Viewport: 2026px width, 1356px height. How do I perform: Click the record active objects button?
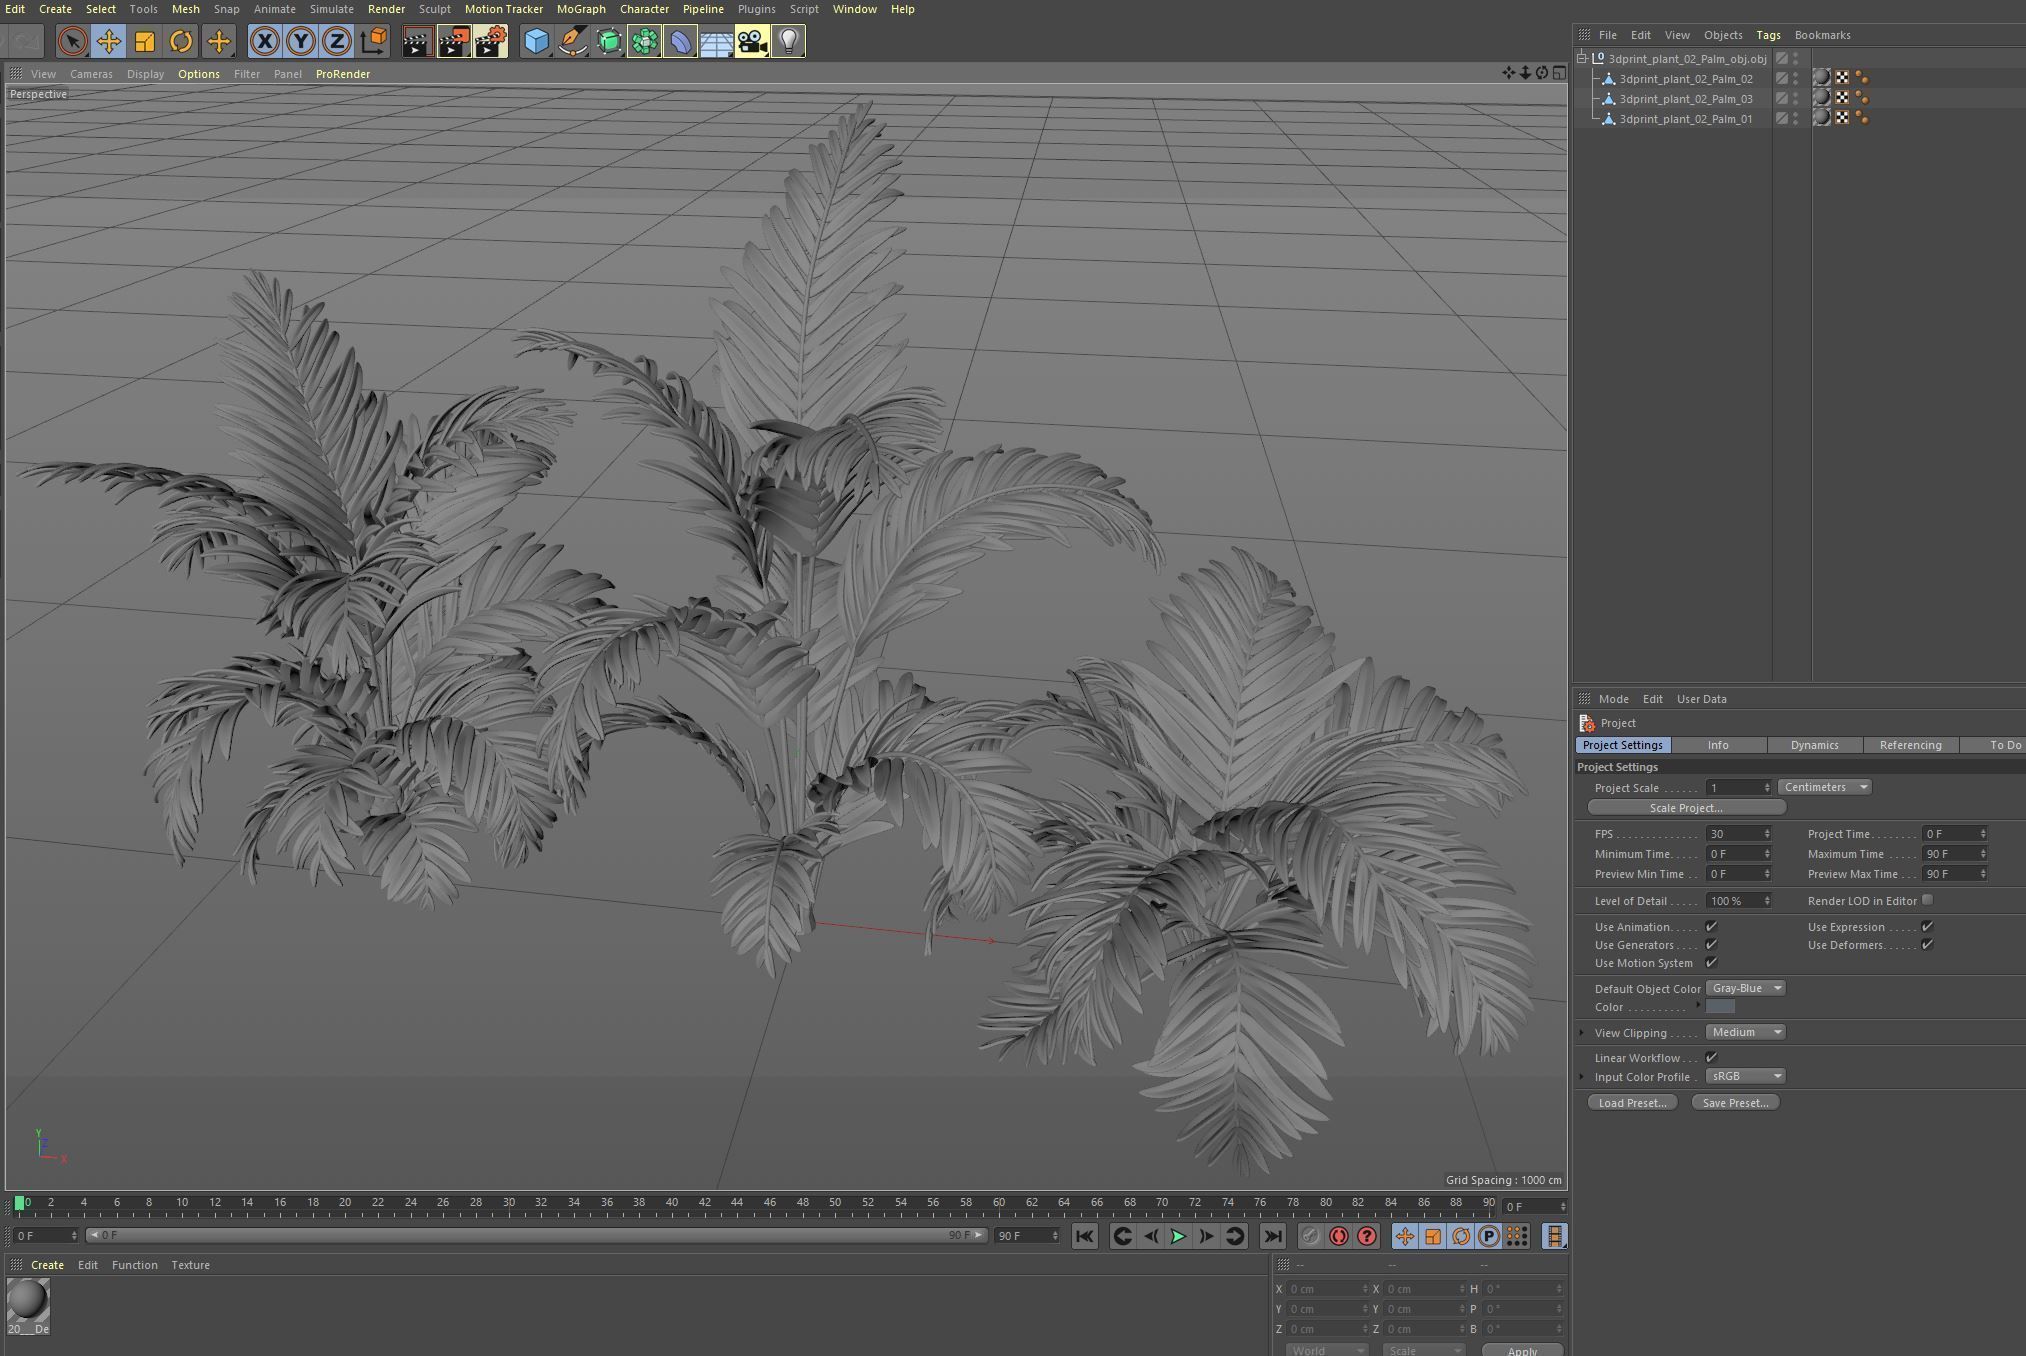coord(1310,1236)
